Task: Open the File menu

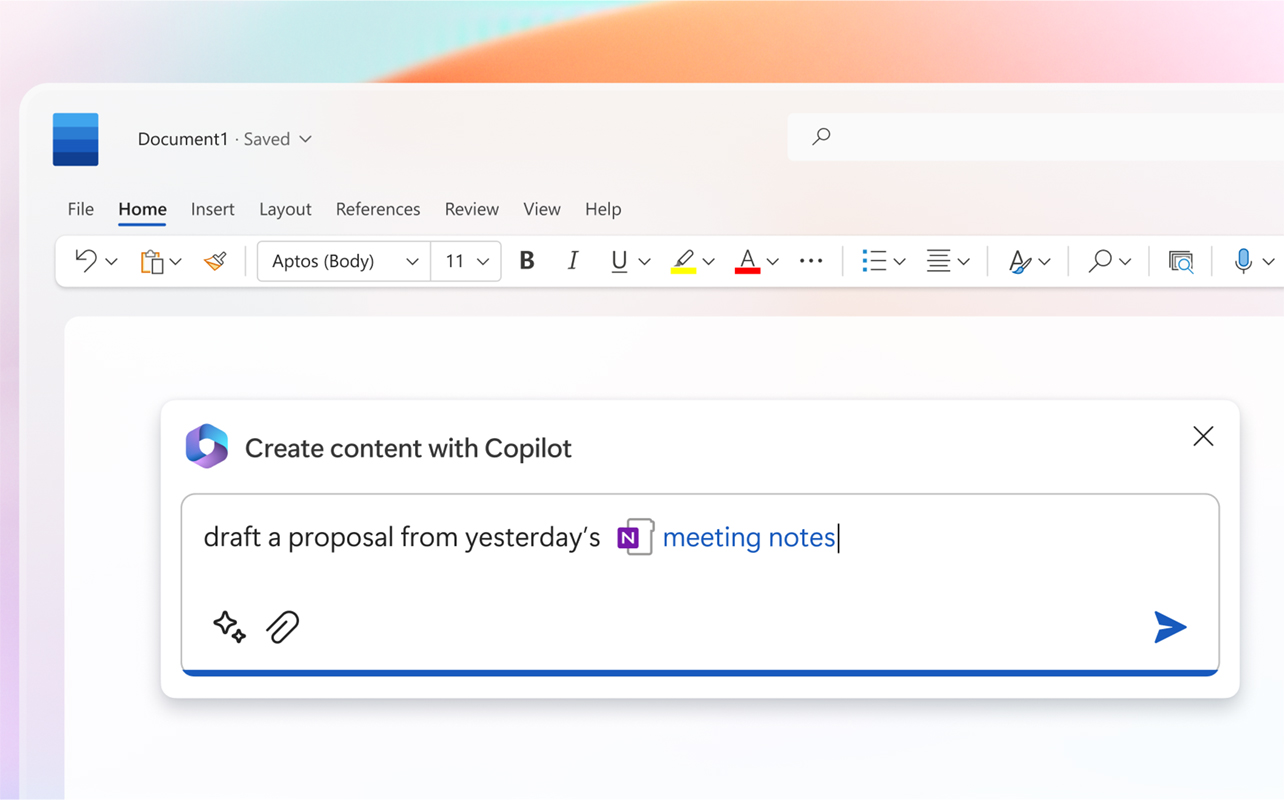Action: click(x=81, y=209)
